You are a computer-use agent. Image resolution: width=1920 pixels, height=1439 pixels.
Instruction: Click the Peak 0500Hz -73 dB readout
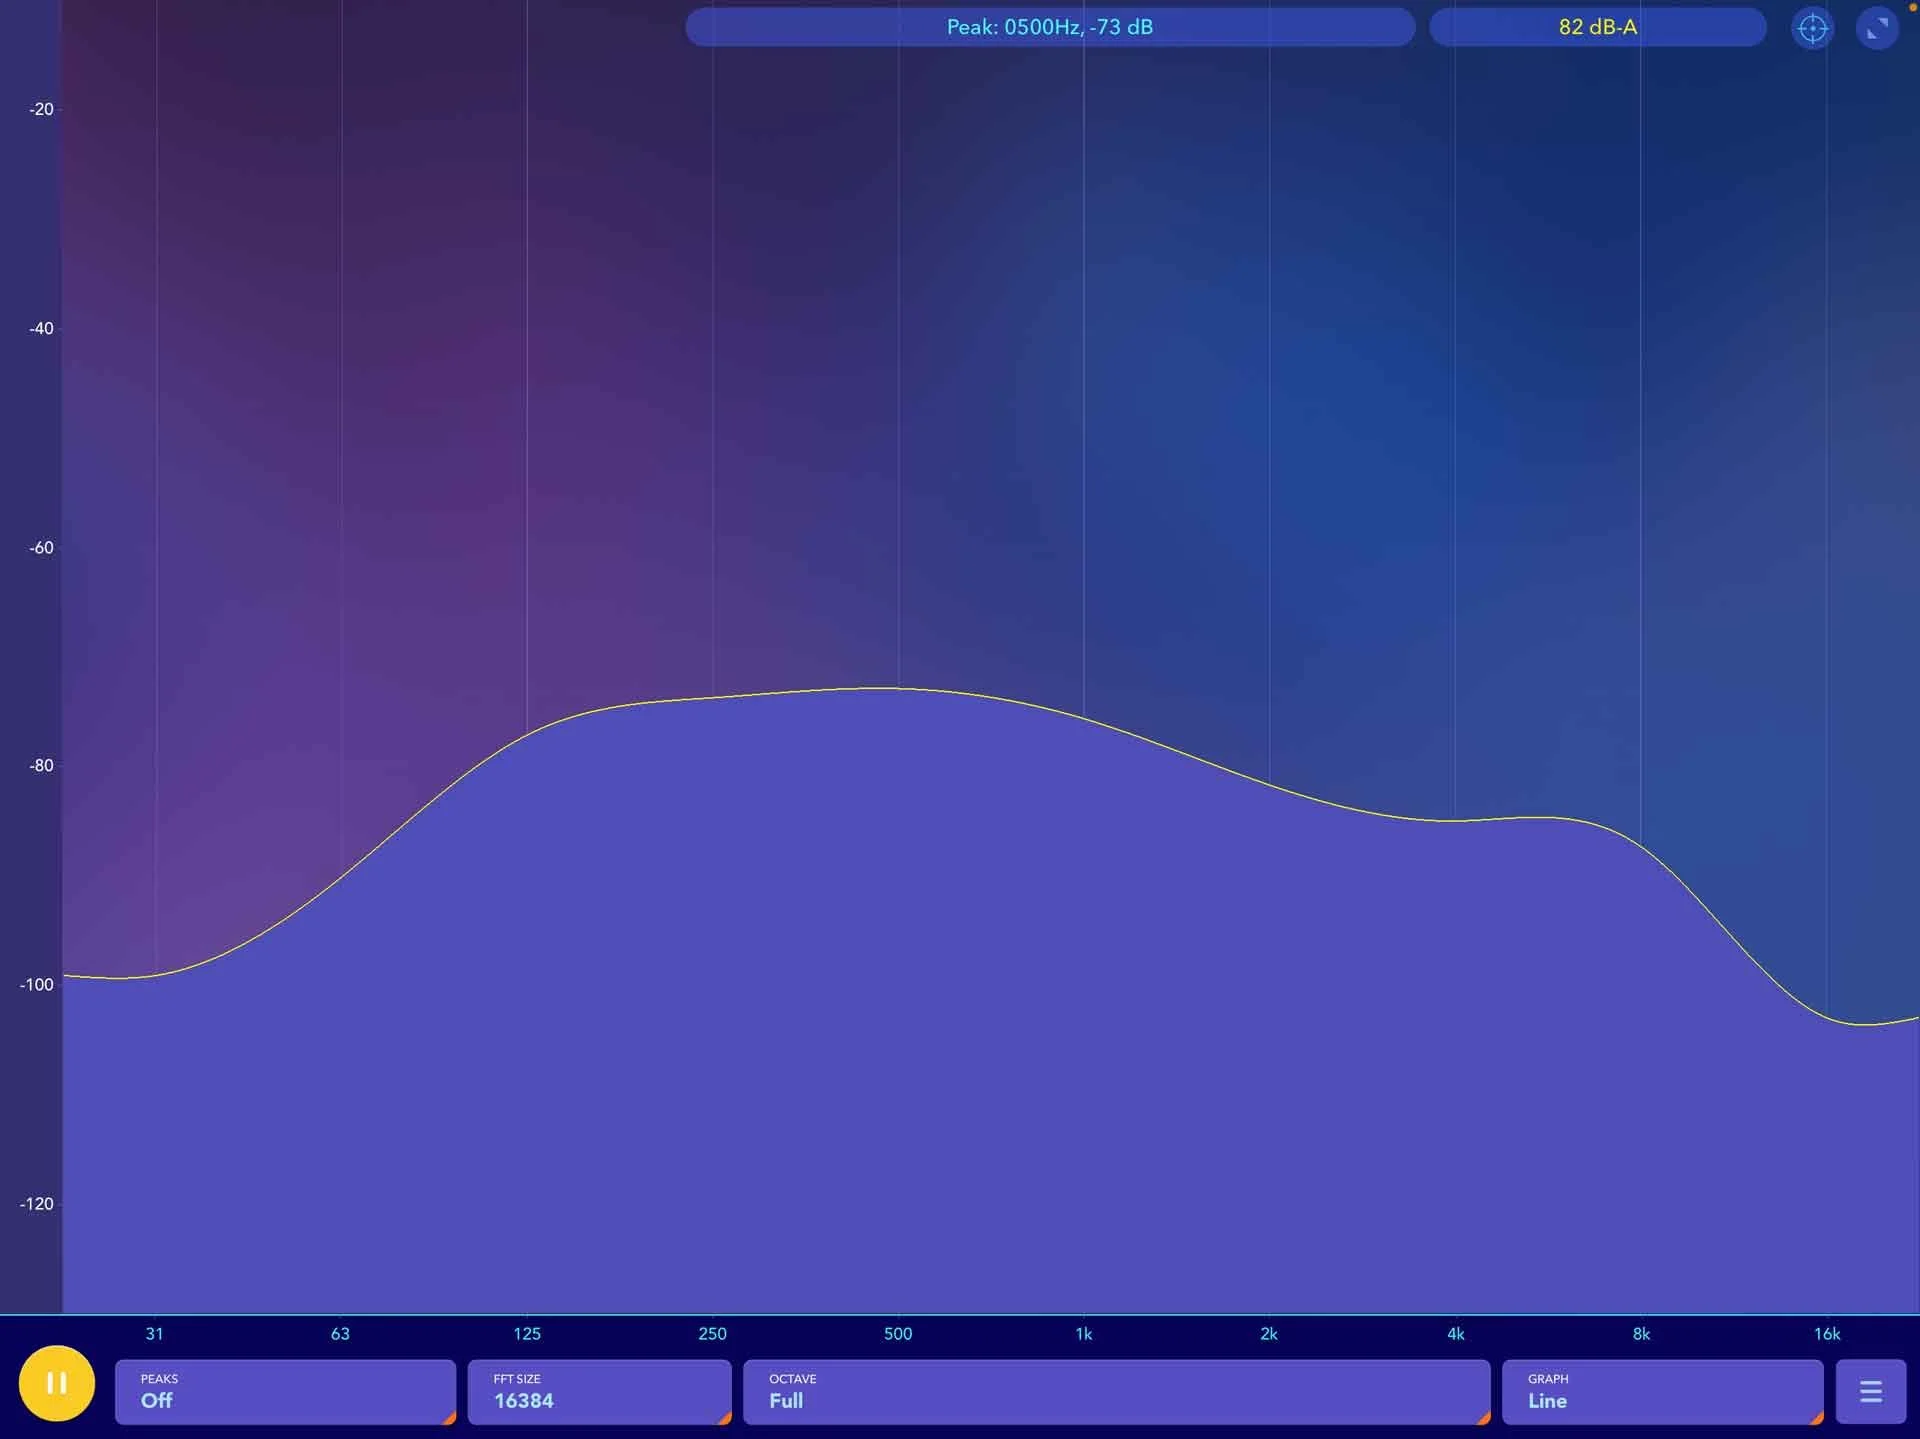[x=1049, y=27]
